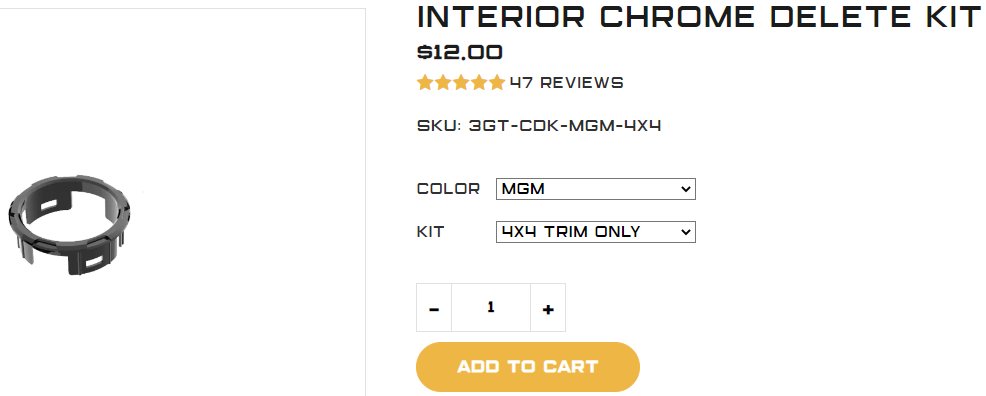The image size is (986, 396).
Task: Click the SKU 3GT-CDK-MGM-4X4 text
Action: tap(539, 126)
